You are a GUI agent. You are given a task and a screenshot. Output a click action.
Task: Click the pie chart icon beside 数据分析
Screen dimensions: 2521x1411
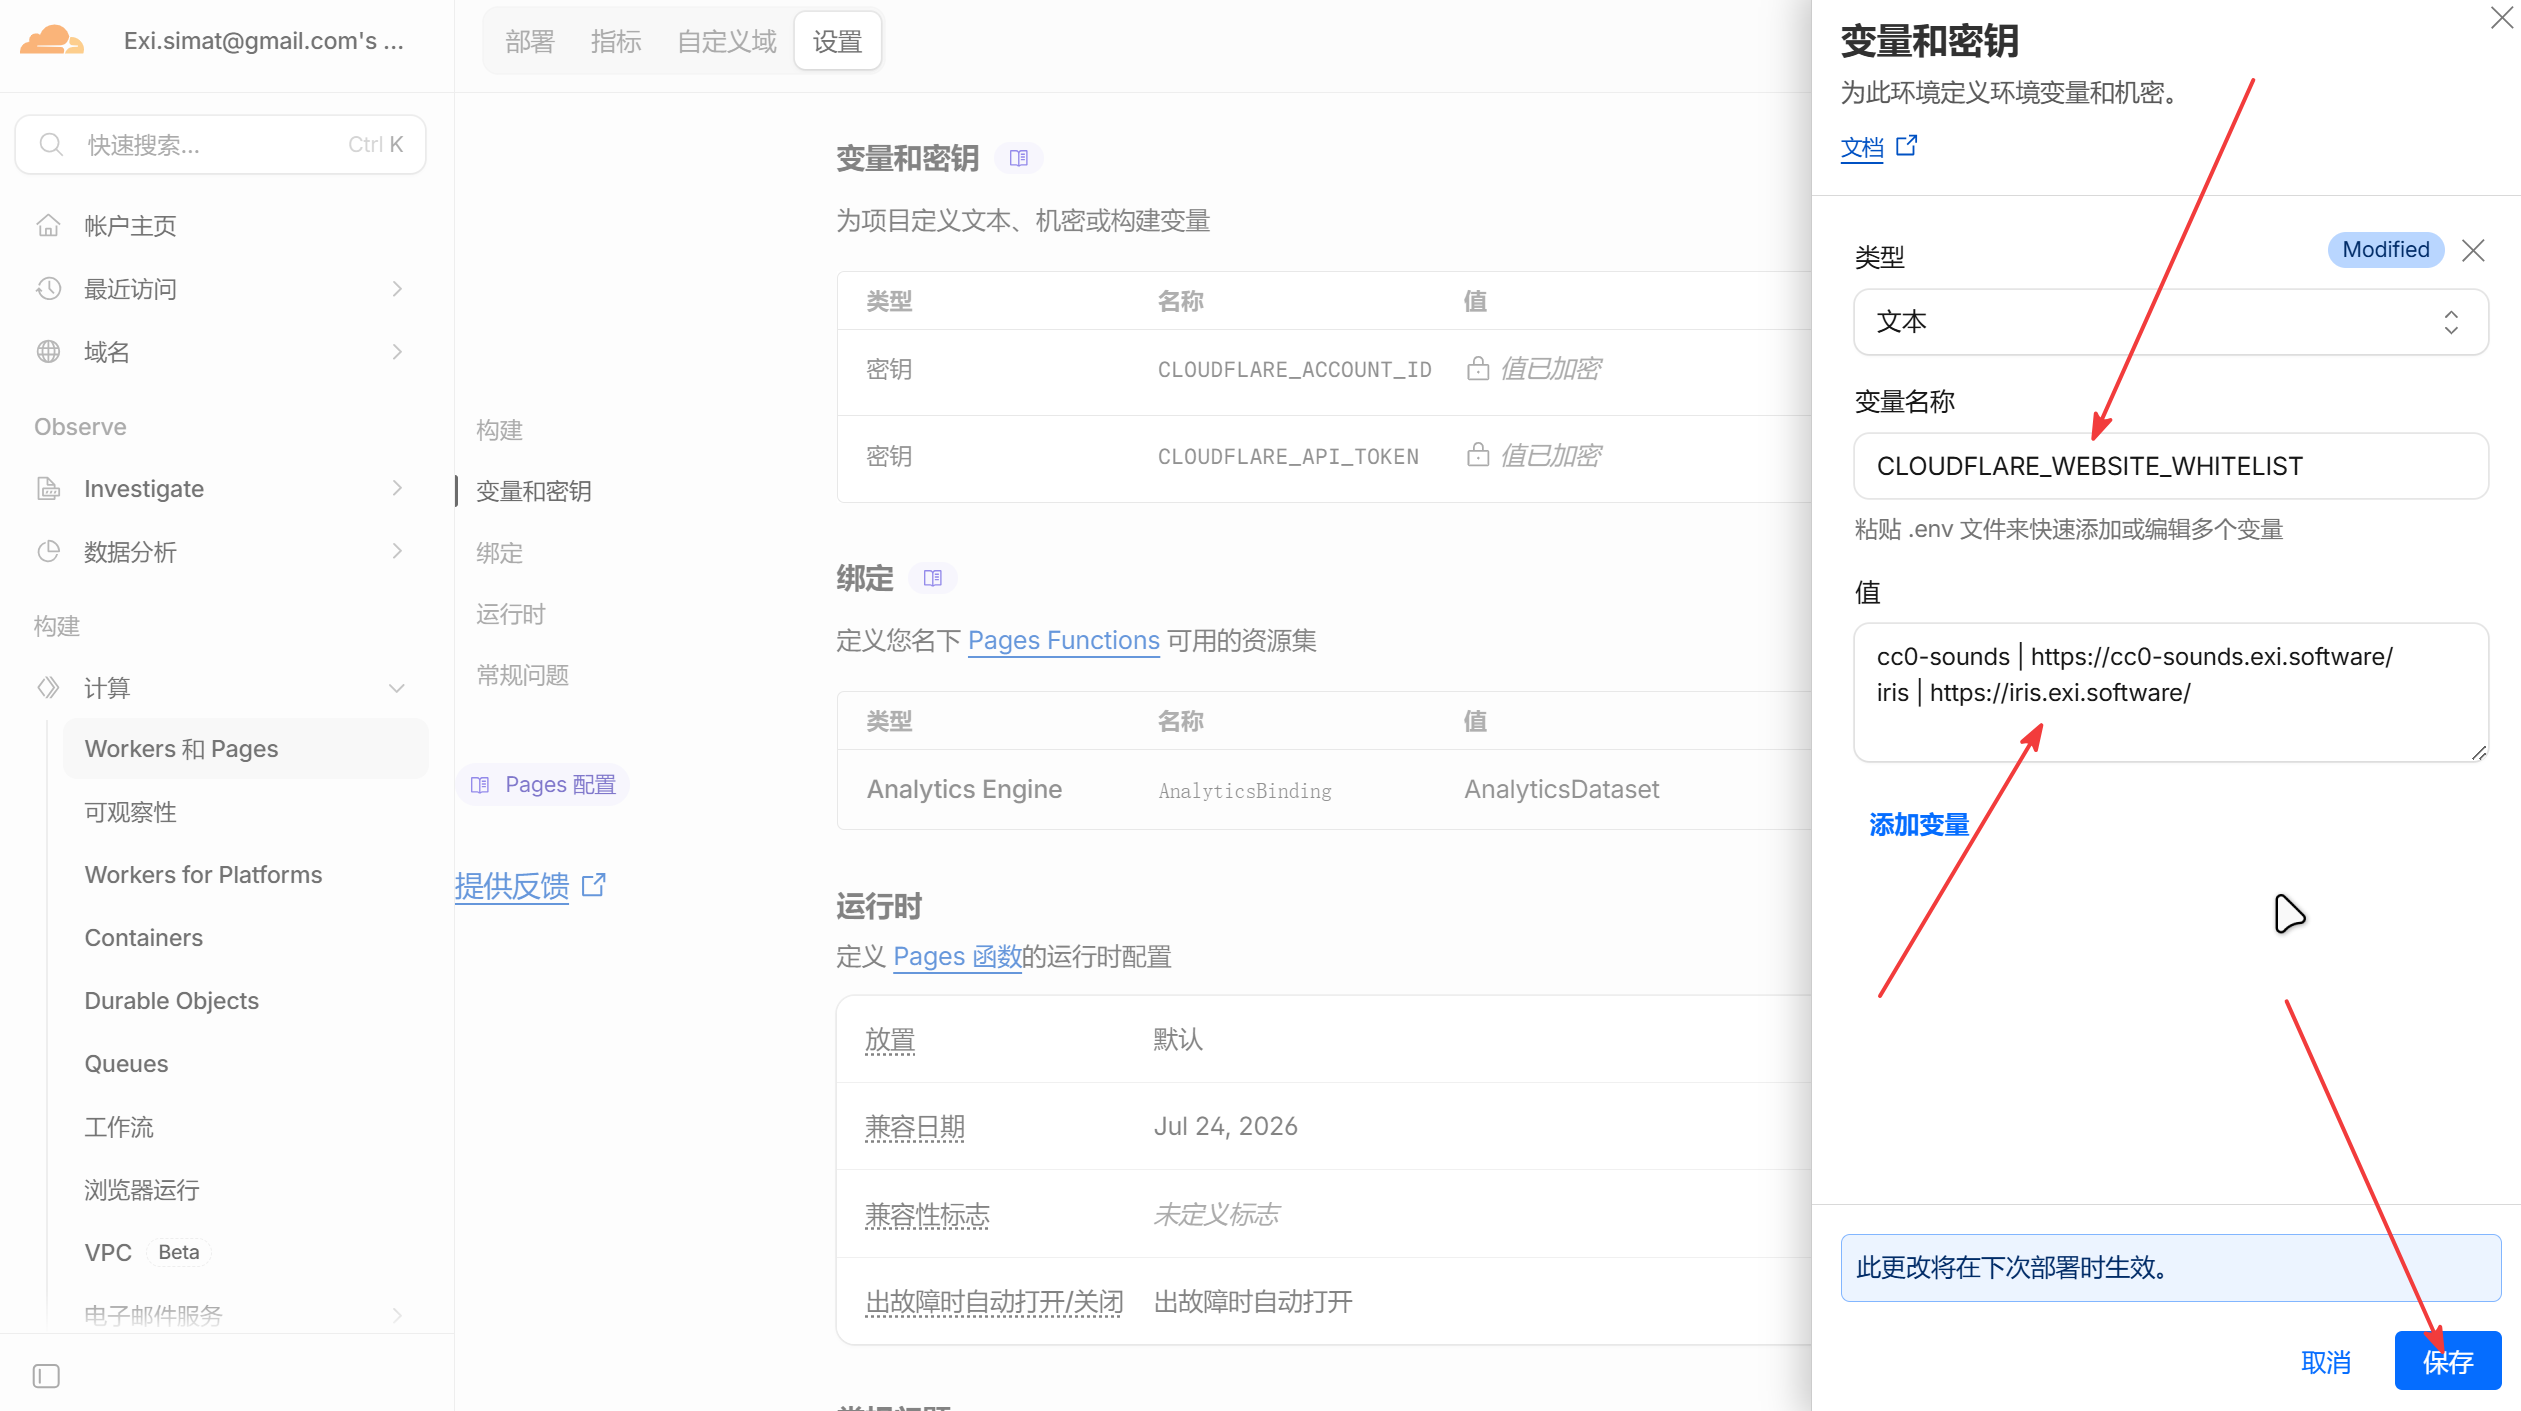[x=48, y=552]
